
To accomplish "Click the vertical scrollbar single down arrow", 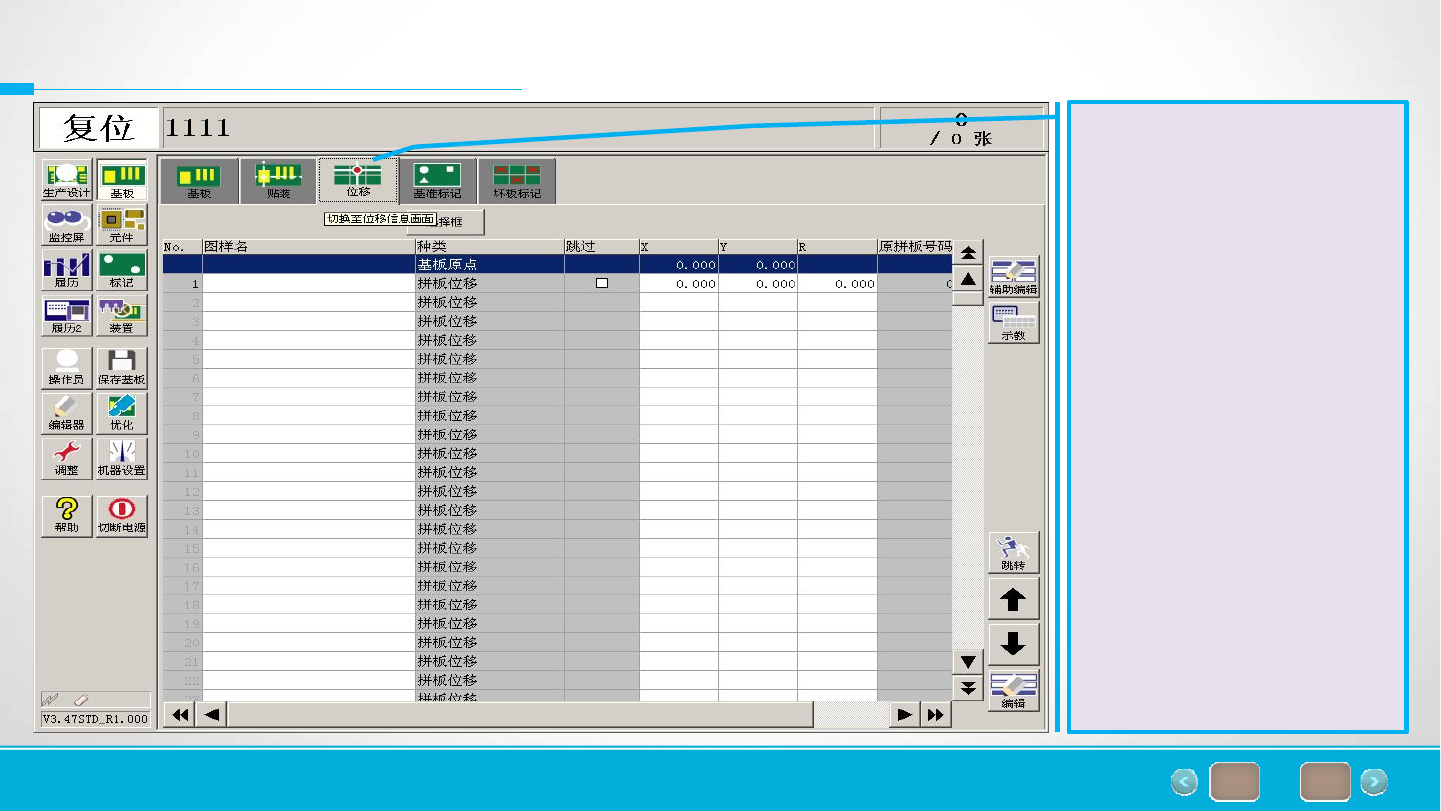I will coord(968,662).
